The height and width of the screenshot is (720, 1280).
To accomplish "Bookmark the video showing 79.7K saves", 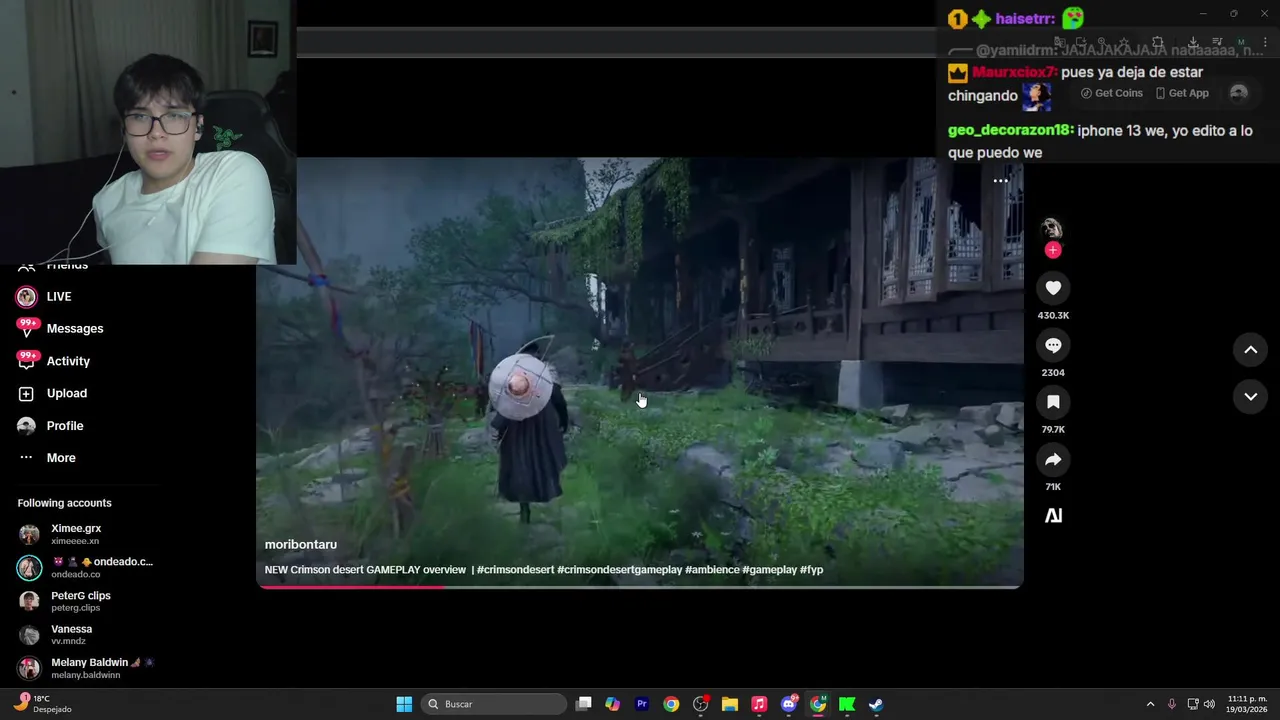I will pyautogui.click(x=1053, y=402).
